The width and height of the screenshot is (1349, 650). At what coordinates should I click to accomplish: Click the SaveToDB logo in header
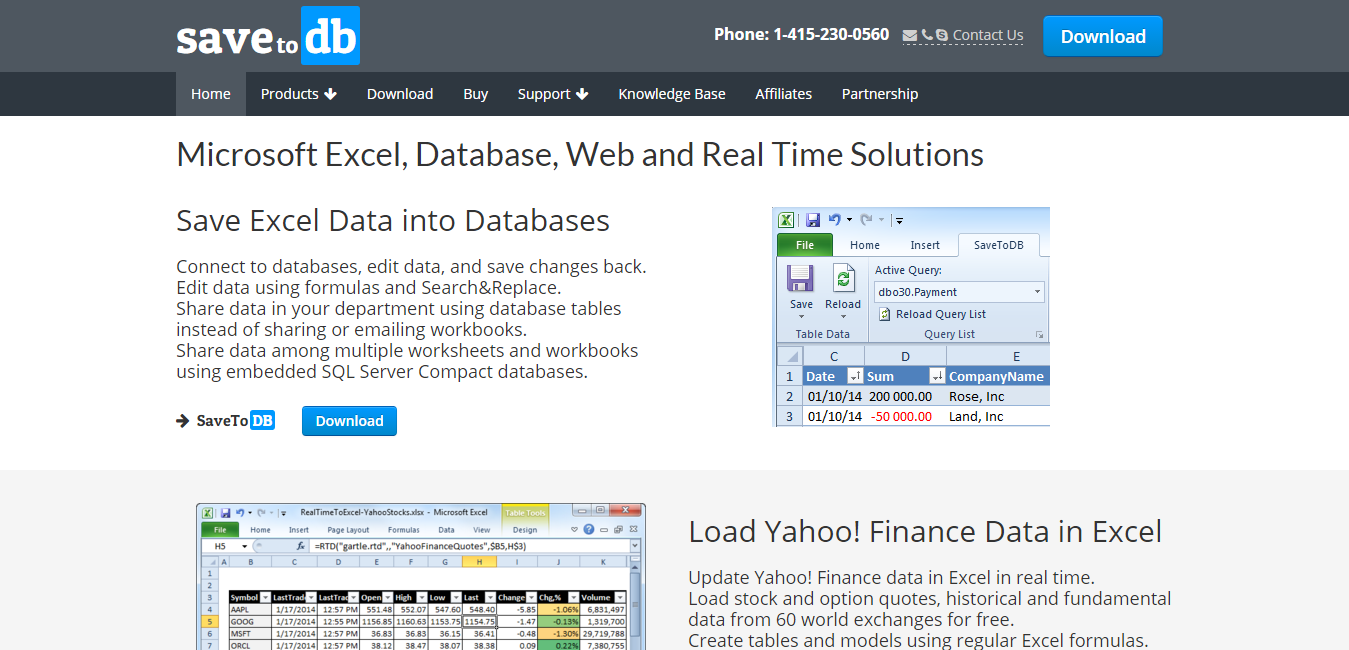tap(268, 36)
